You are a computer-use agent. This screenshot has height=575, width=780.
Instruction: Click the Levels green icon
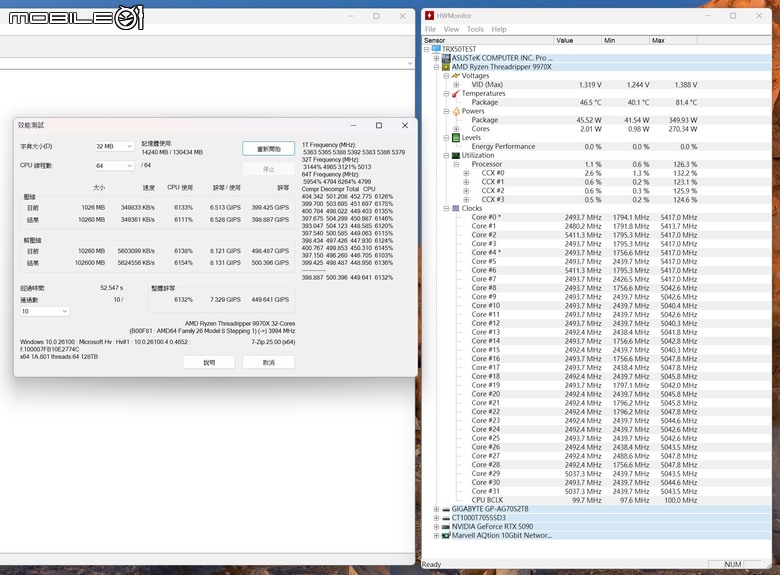click(x=456, y=138)
